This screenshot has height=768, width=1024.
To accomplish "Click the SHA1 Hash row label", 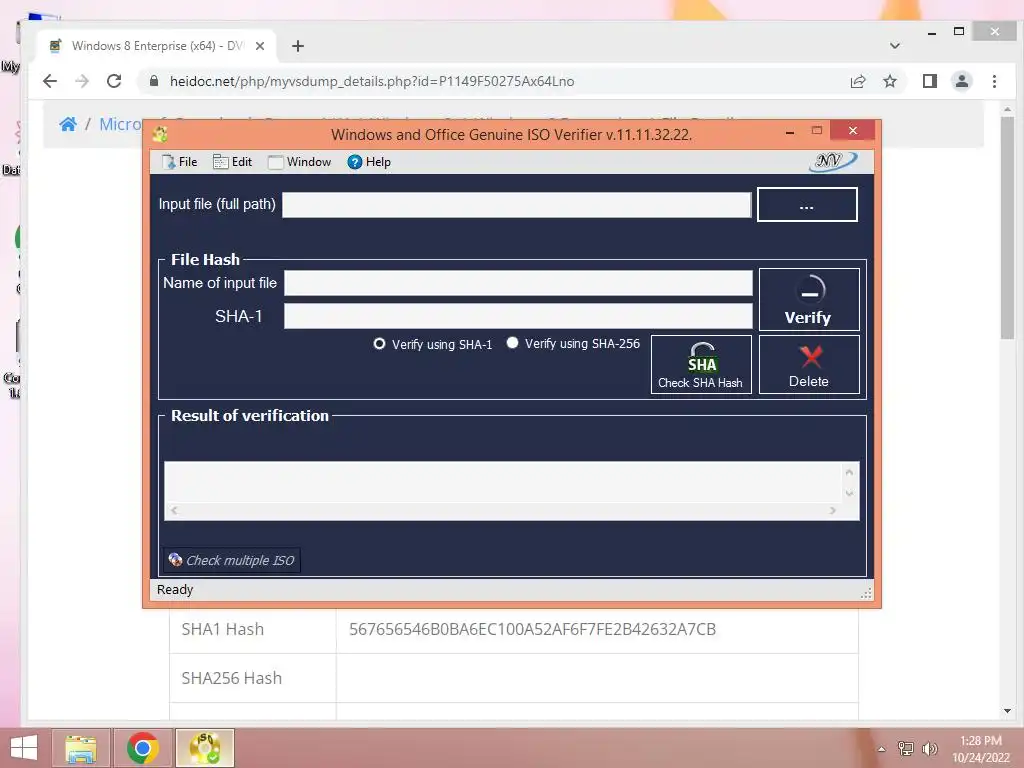I will tap(223, 629).
